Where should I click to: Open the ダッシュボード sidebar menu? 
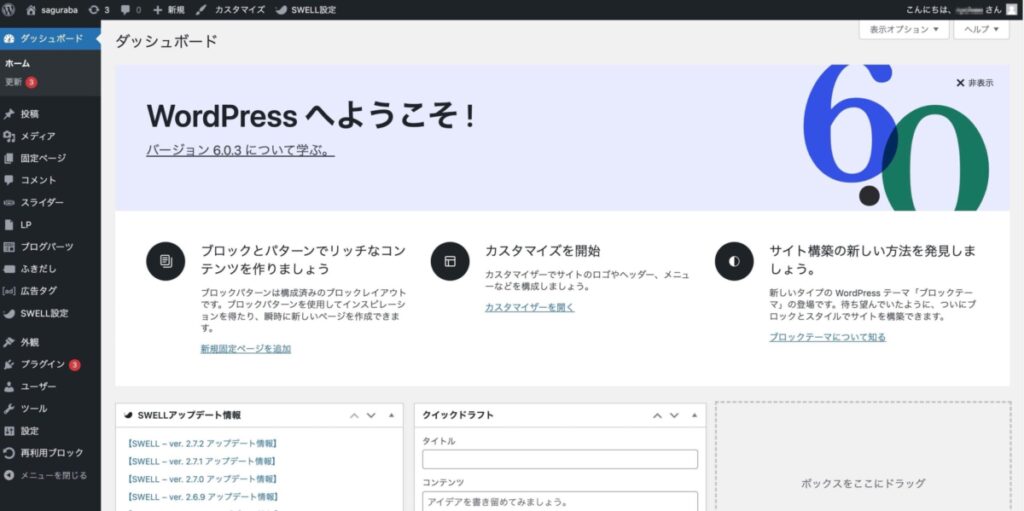pos(50,39)
